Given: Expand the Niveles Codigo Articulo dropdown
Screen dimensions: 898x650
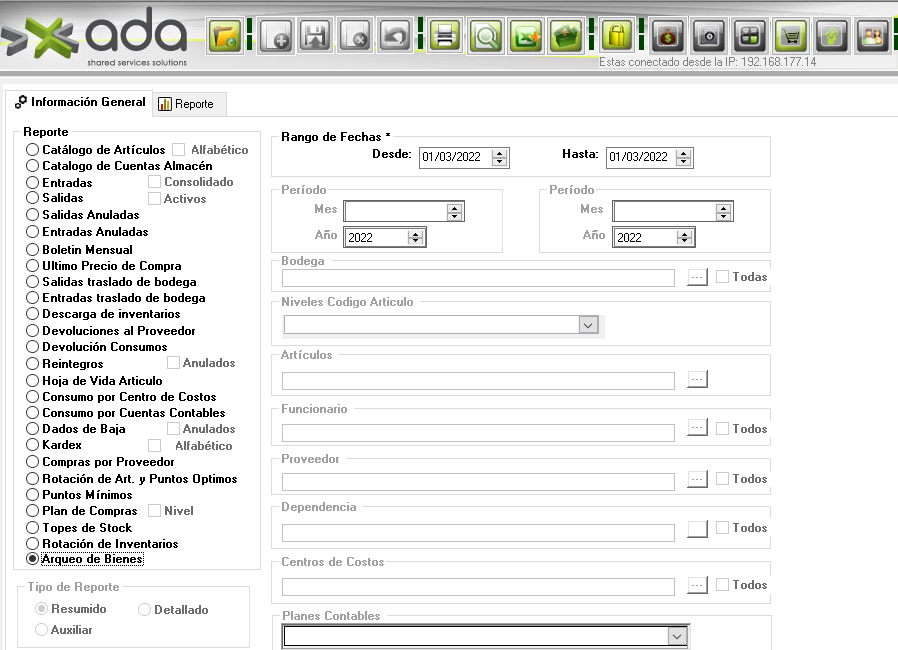Looking at the screenshot, I should click(x=588, y=325).
